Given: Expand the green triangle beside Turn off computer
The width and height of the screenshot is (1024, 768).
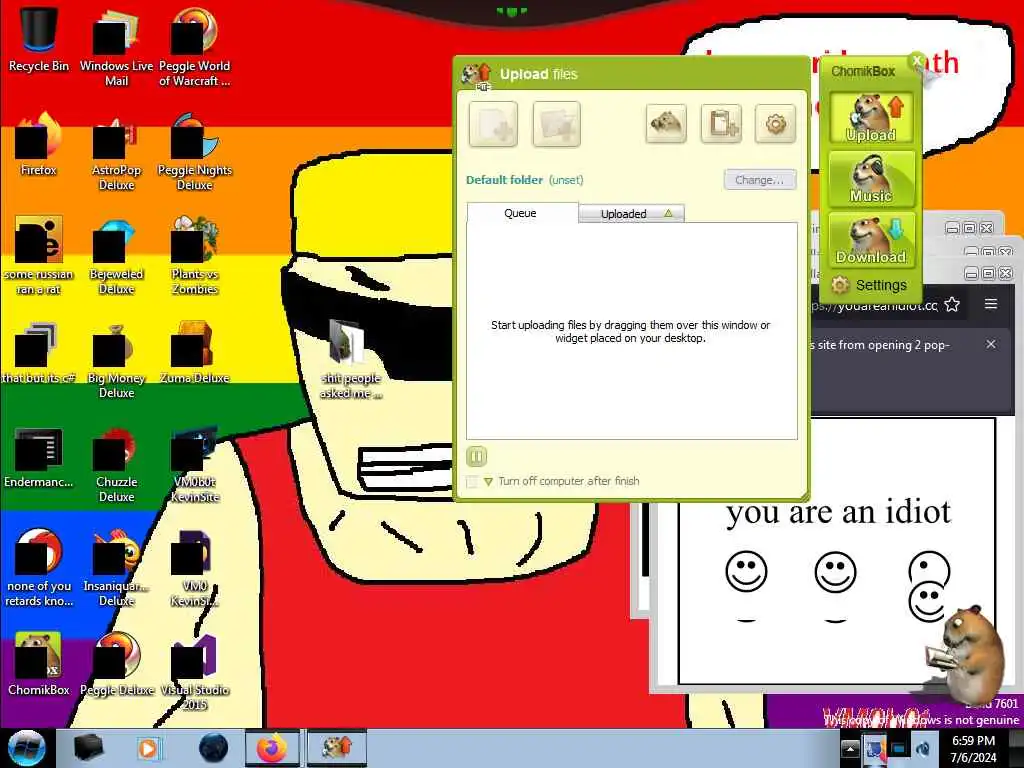Looking at the screenshot, I should (x=488, y=481).
